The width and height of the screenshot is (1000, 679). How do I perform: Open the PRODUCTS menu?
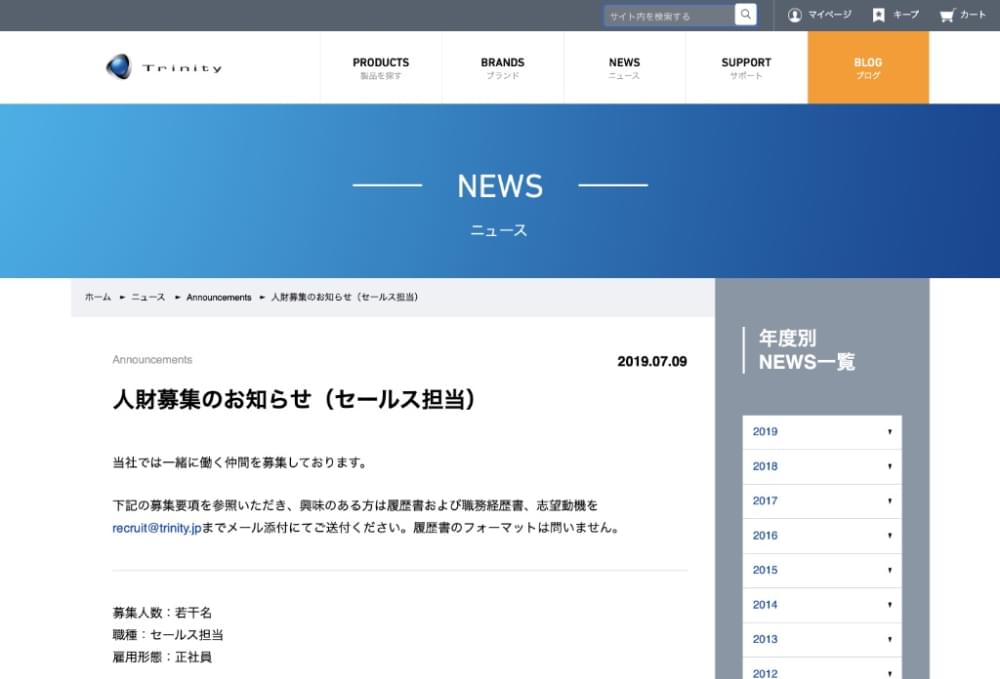click(381, 68)
